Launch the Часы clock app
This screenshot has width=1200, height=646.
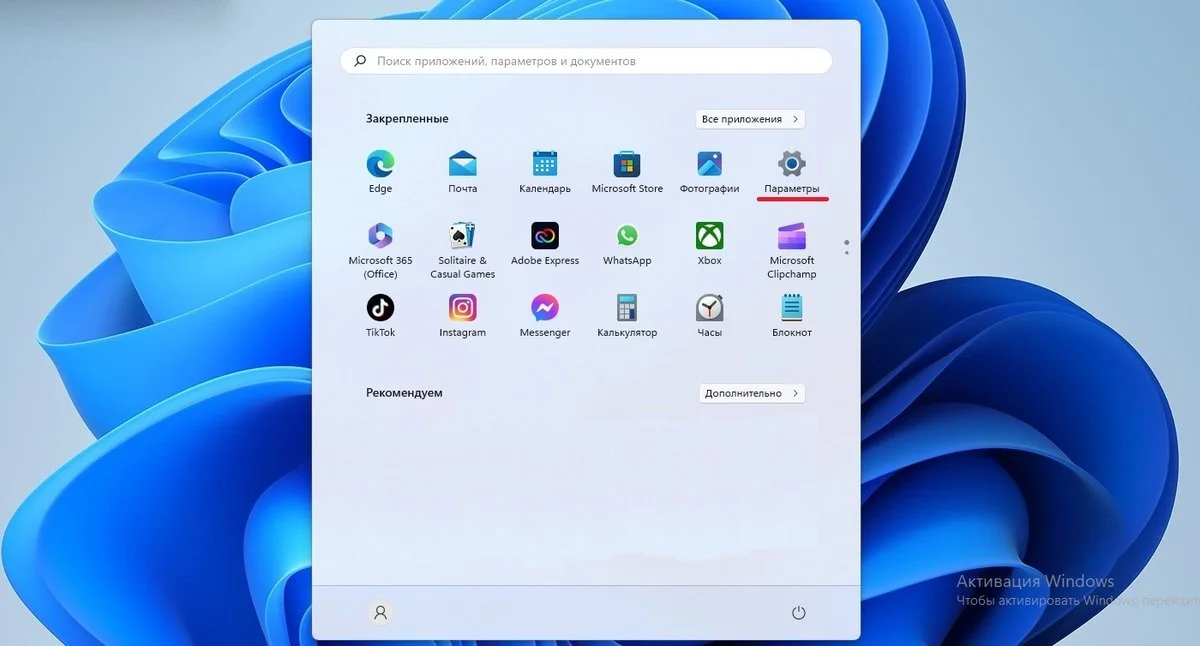[709, 315]
